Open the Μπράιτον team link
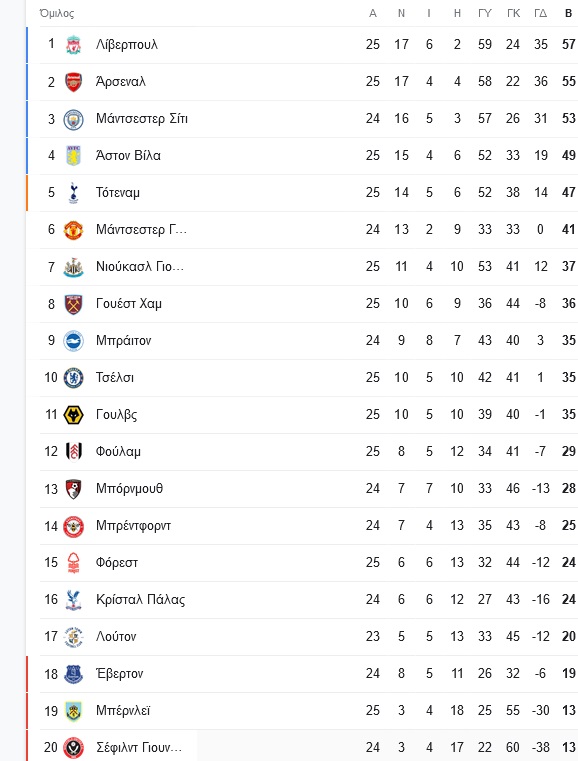Screen dimensions: 578x761 point(123,341)
